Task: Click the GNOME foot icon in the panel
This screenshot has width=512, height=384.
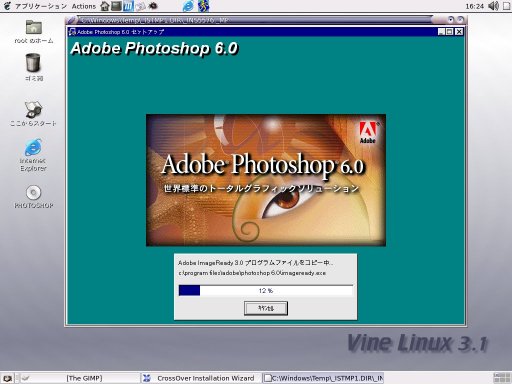Action: pos(7,6)
